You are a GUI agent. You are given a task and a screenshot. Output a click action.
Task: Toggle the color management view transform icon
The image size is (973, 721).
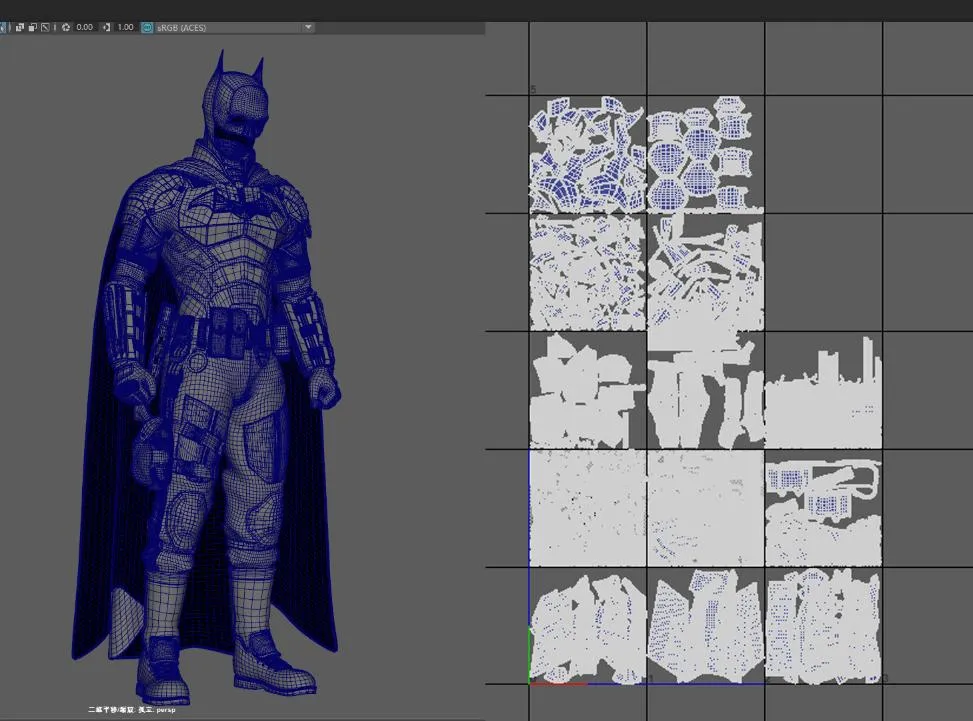click(x=148, y=27)
